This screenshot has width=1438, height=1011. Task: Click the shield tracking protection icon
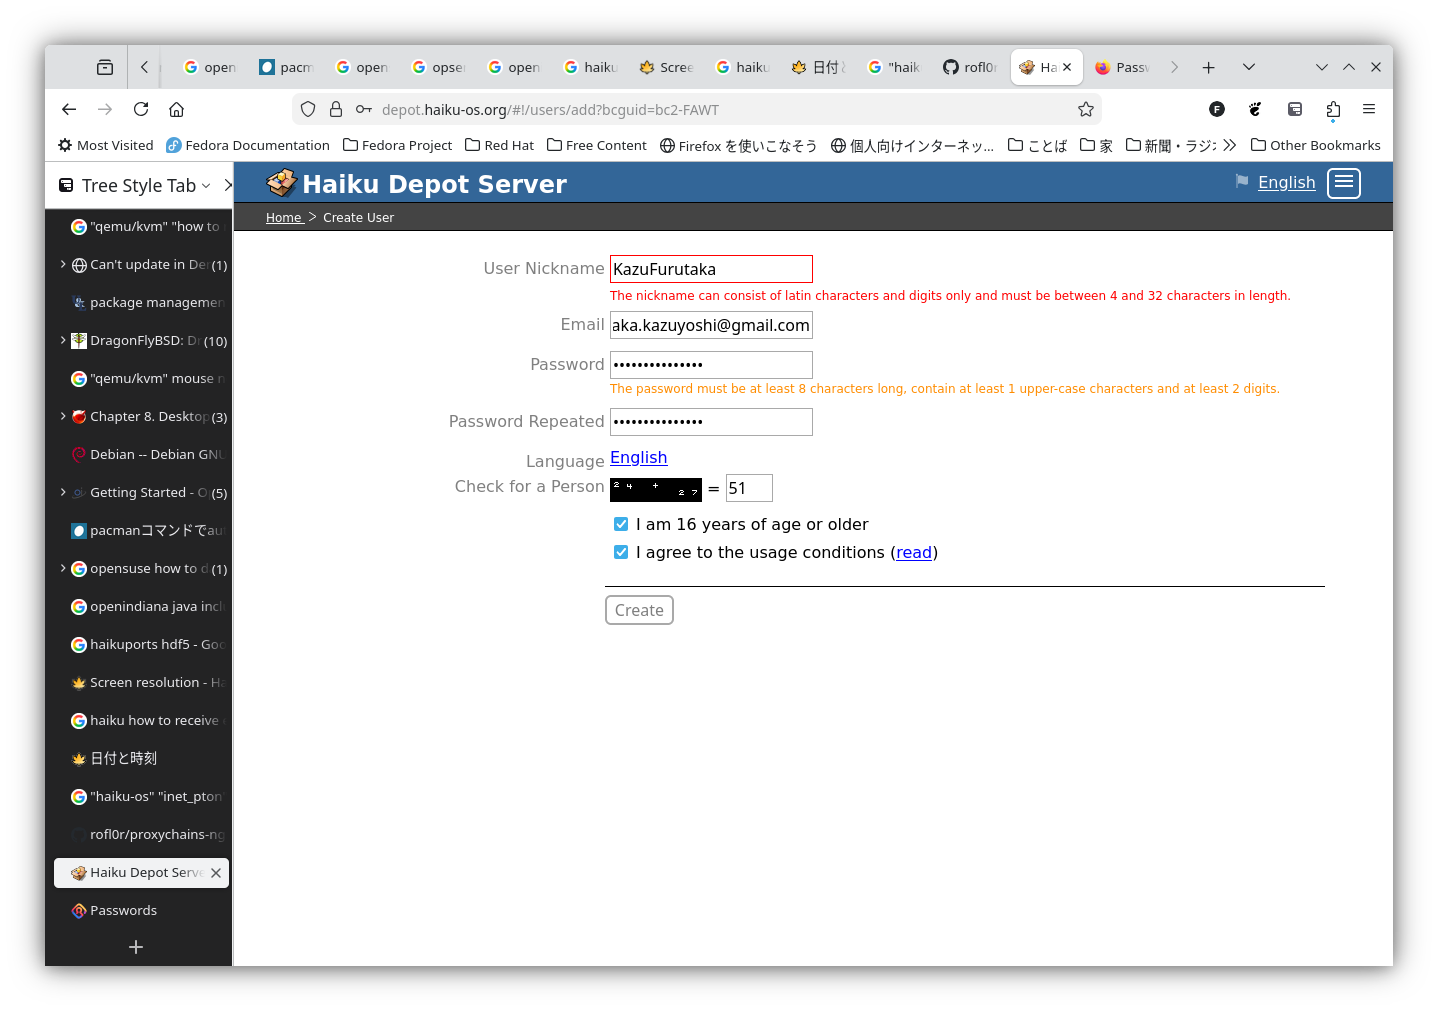point(308,109)
